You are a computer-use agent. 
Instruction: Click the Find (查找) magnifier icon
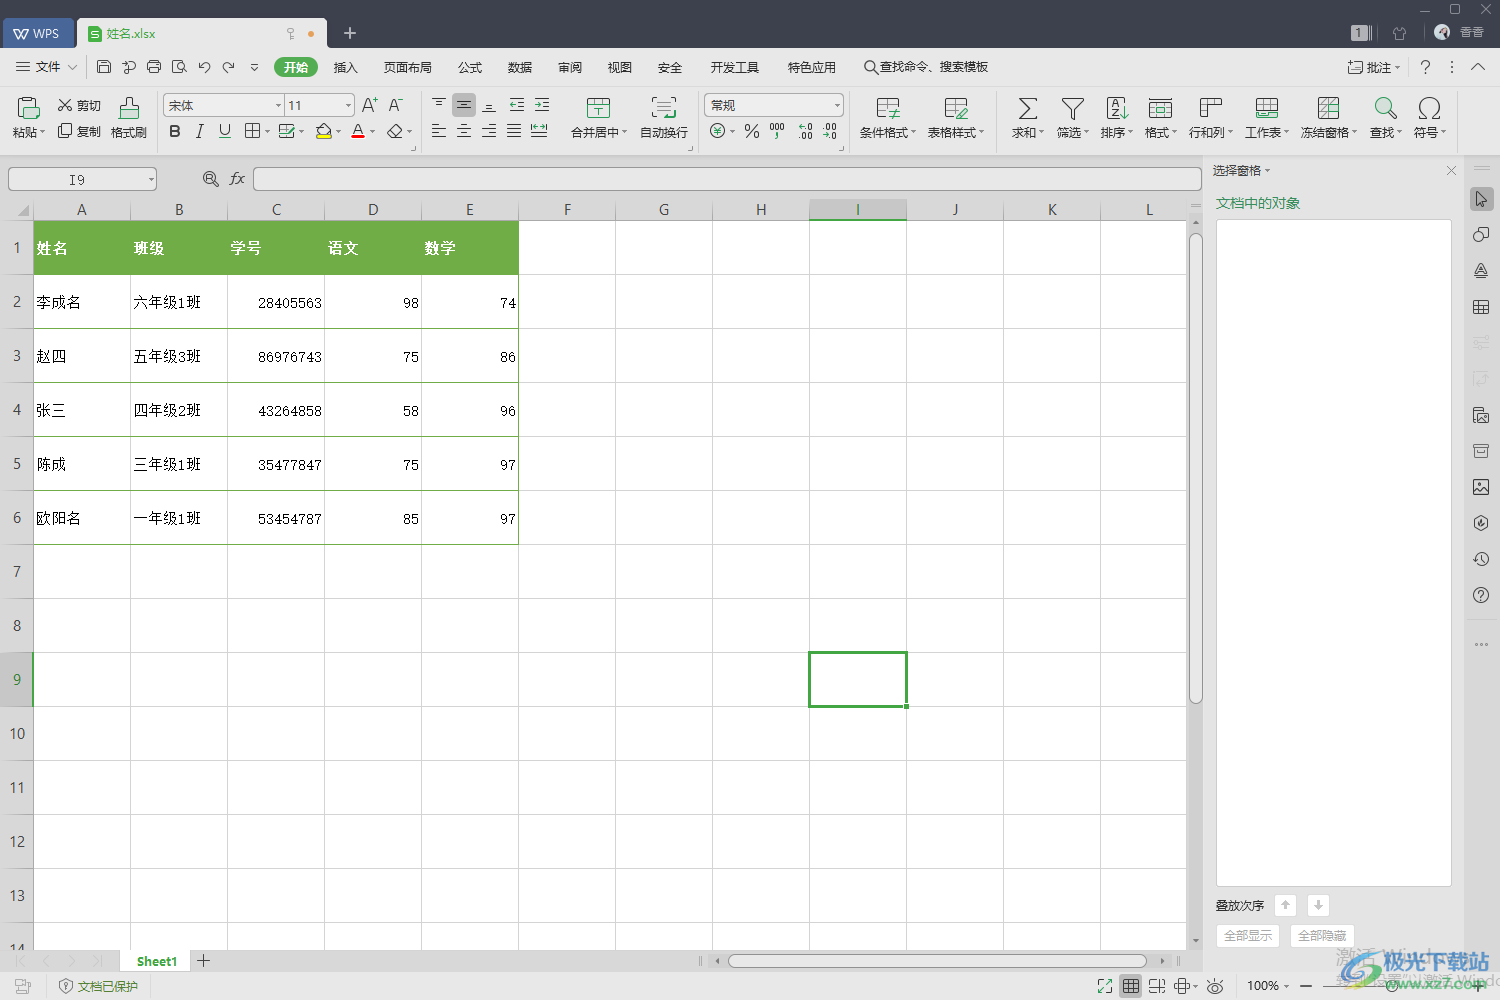(1386, 108)
